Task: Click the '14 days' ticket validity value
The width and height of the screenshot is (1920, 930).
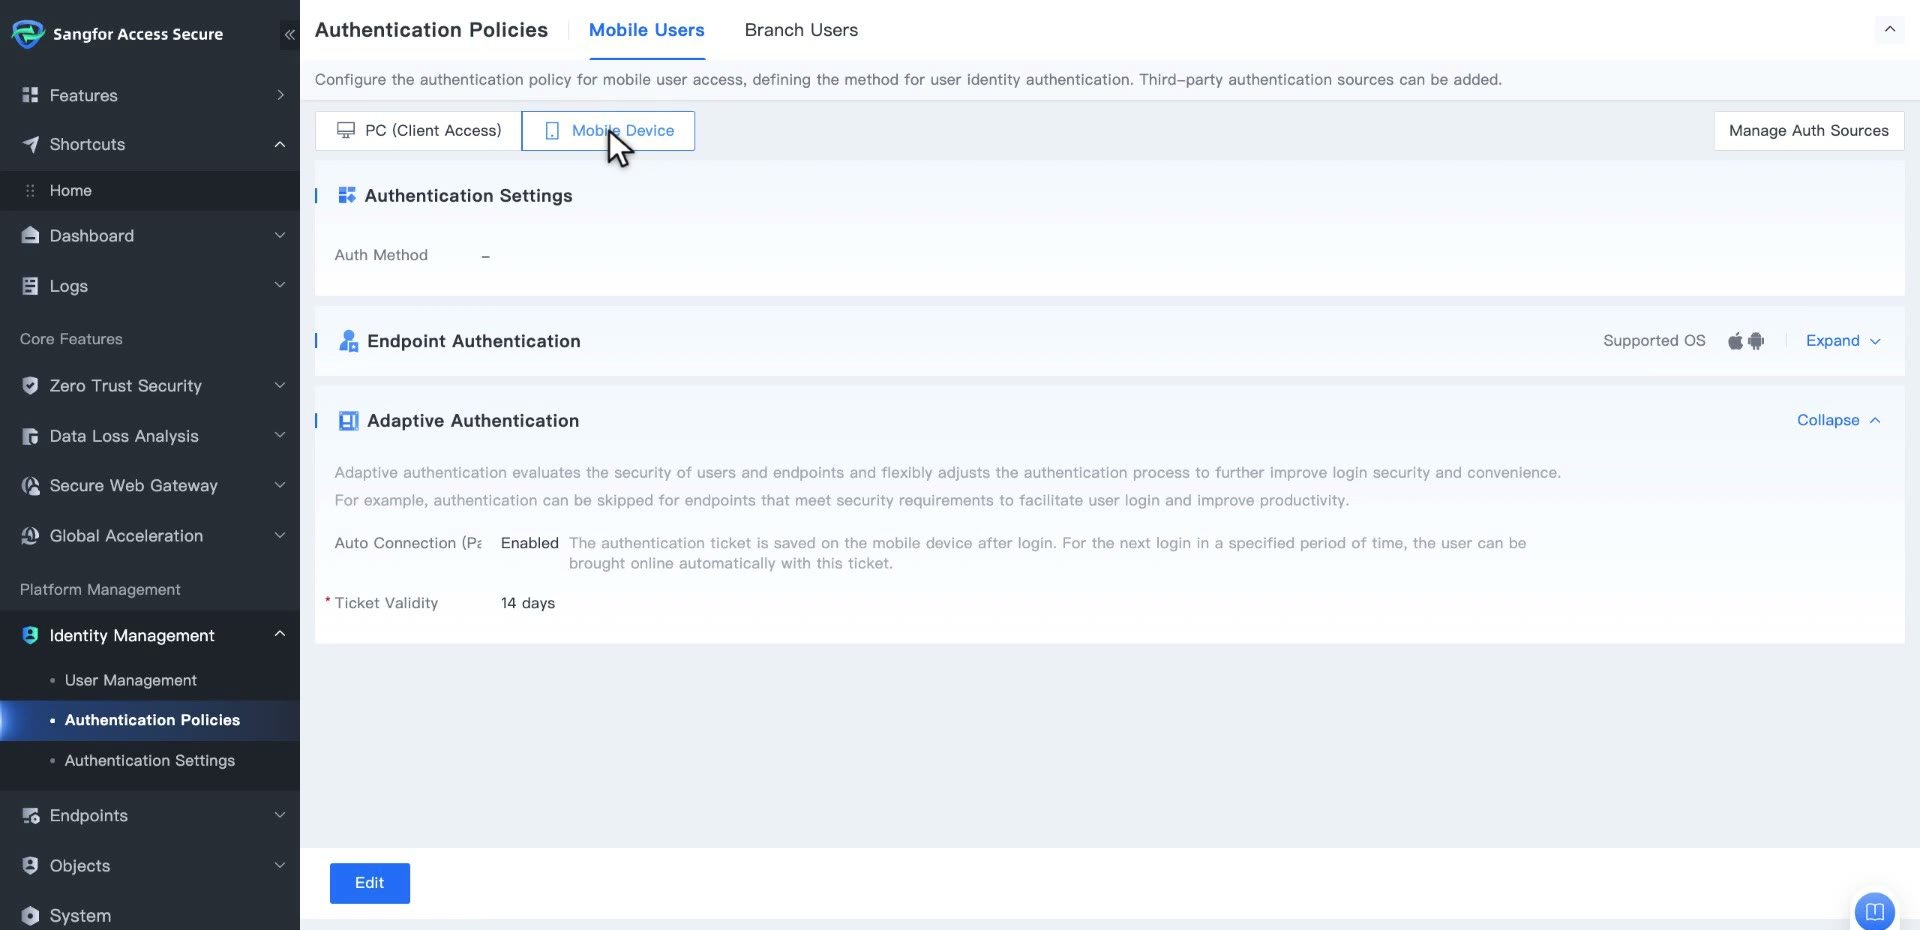Action: (528, 603)
